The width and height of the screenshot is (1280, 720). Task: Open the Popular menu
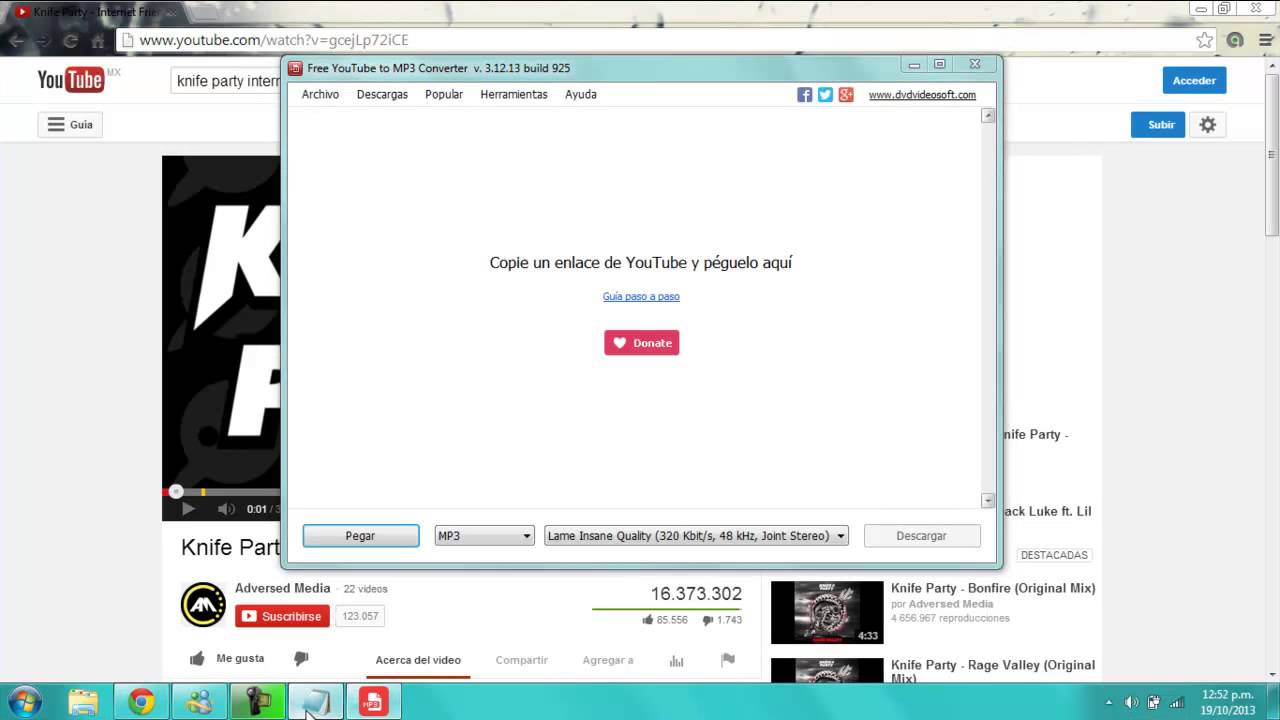click(444, 94)
